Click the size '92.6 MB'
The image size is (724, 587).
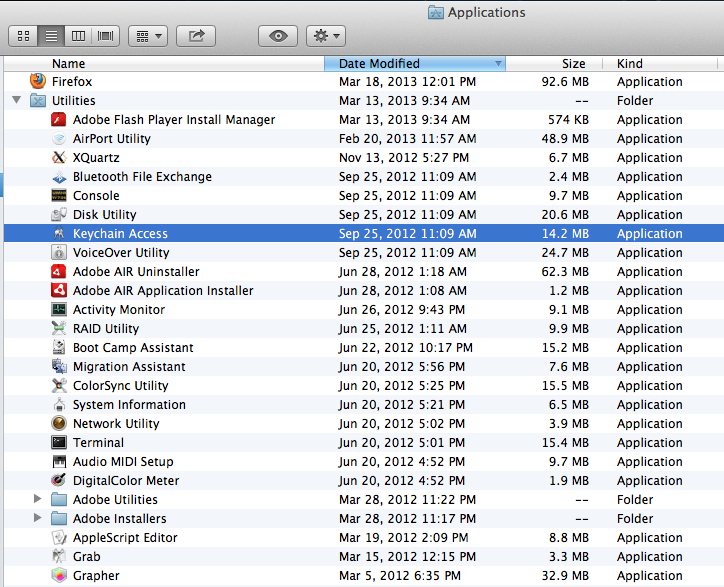565,82
